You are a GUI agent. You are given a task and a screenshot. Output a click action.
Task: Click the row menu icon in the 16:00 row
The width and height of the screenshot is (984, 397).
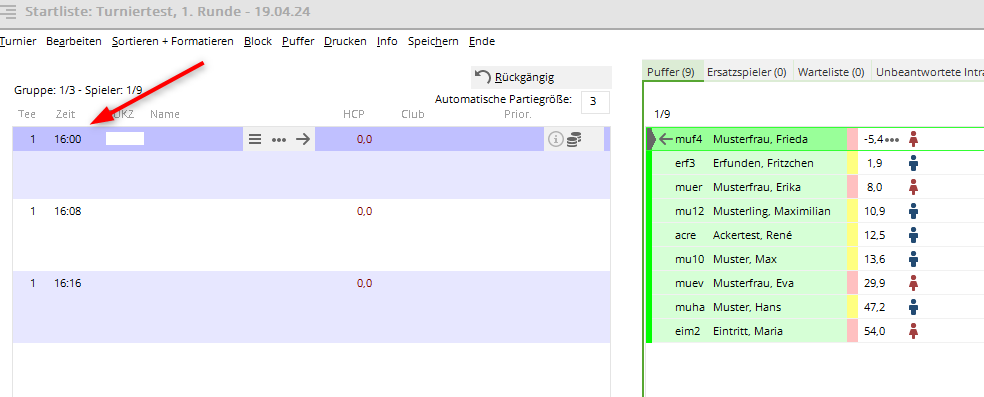point(255,139)
